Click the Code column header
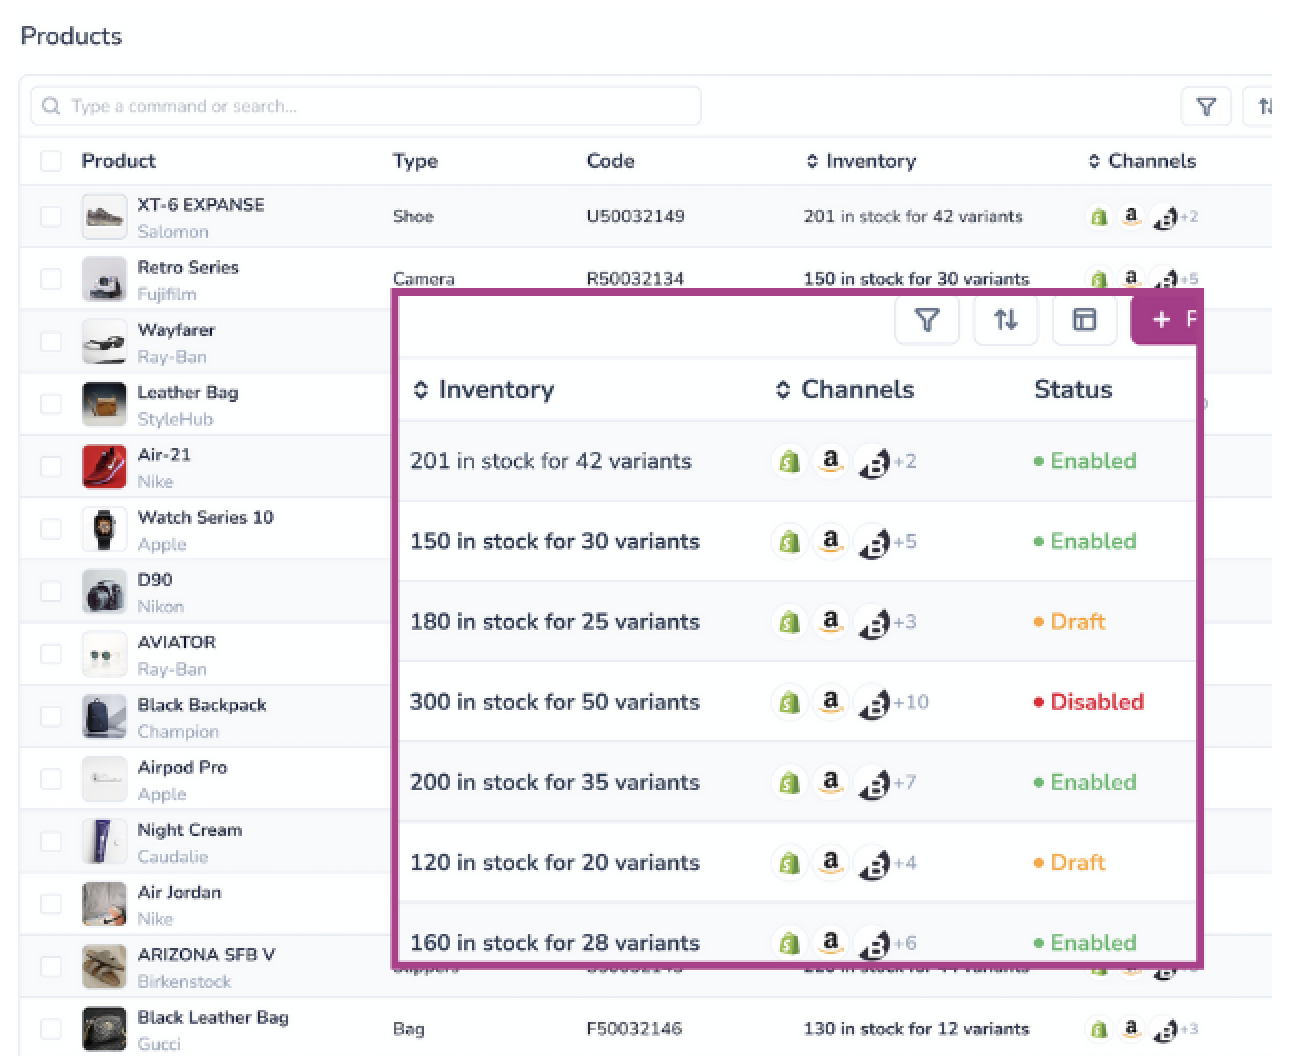This screenshot has height=1056, width=1294. [x=610, y=161]
